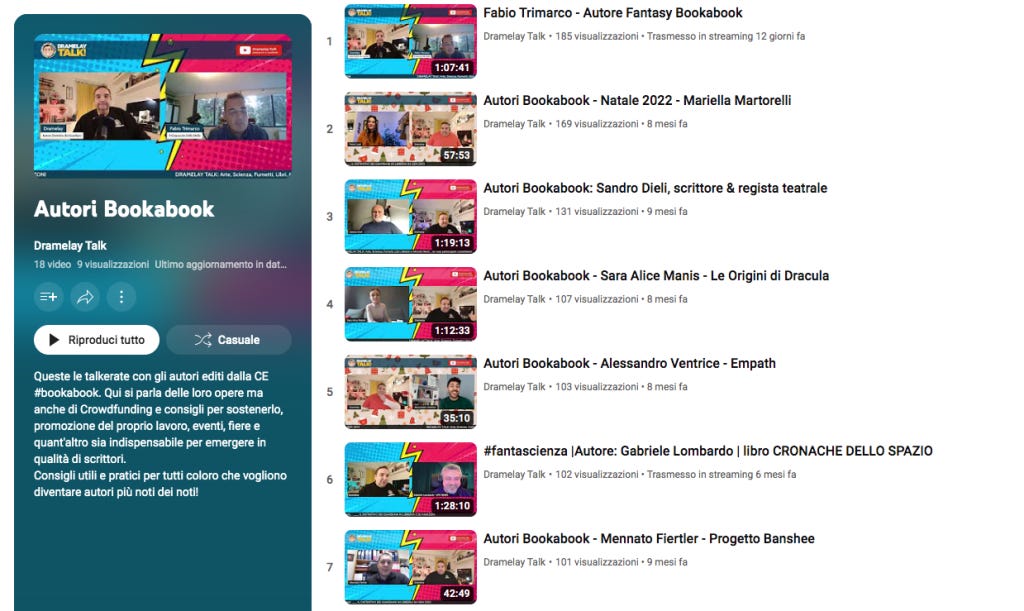Click Casuale shuffle button
The width and height of the screenshot is (1024, 611).
pos(229,340)
